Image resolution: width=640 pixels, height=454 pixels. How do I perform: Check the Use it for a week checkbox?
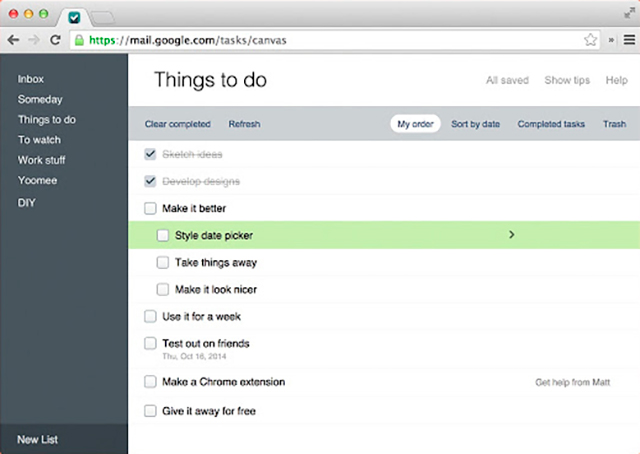150,316
